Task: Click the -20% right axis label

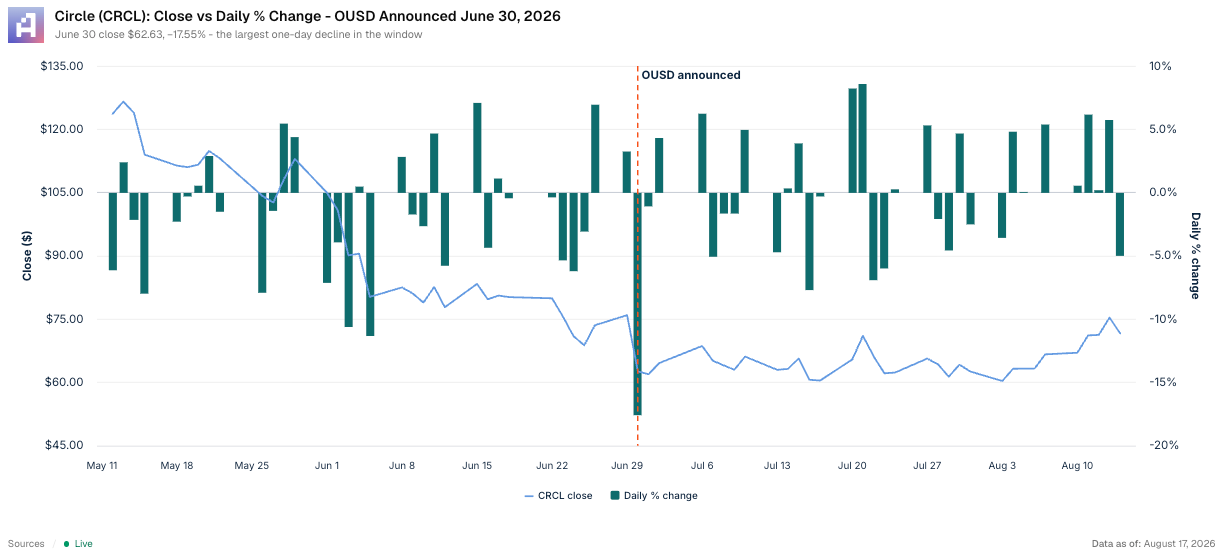Action: (x=1163, y=445)
